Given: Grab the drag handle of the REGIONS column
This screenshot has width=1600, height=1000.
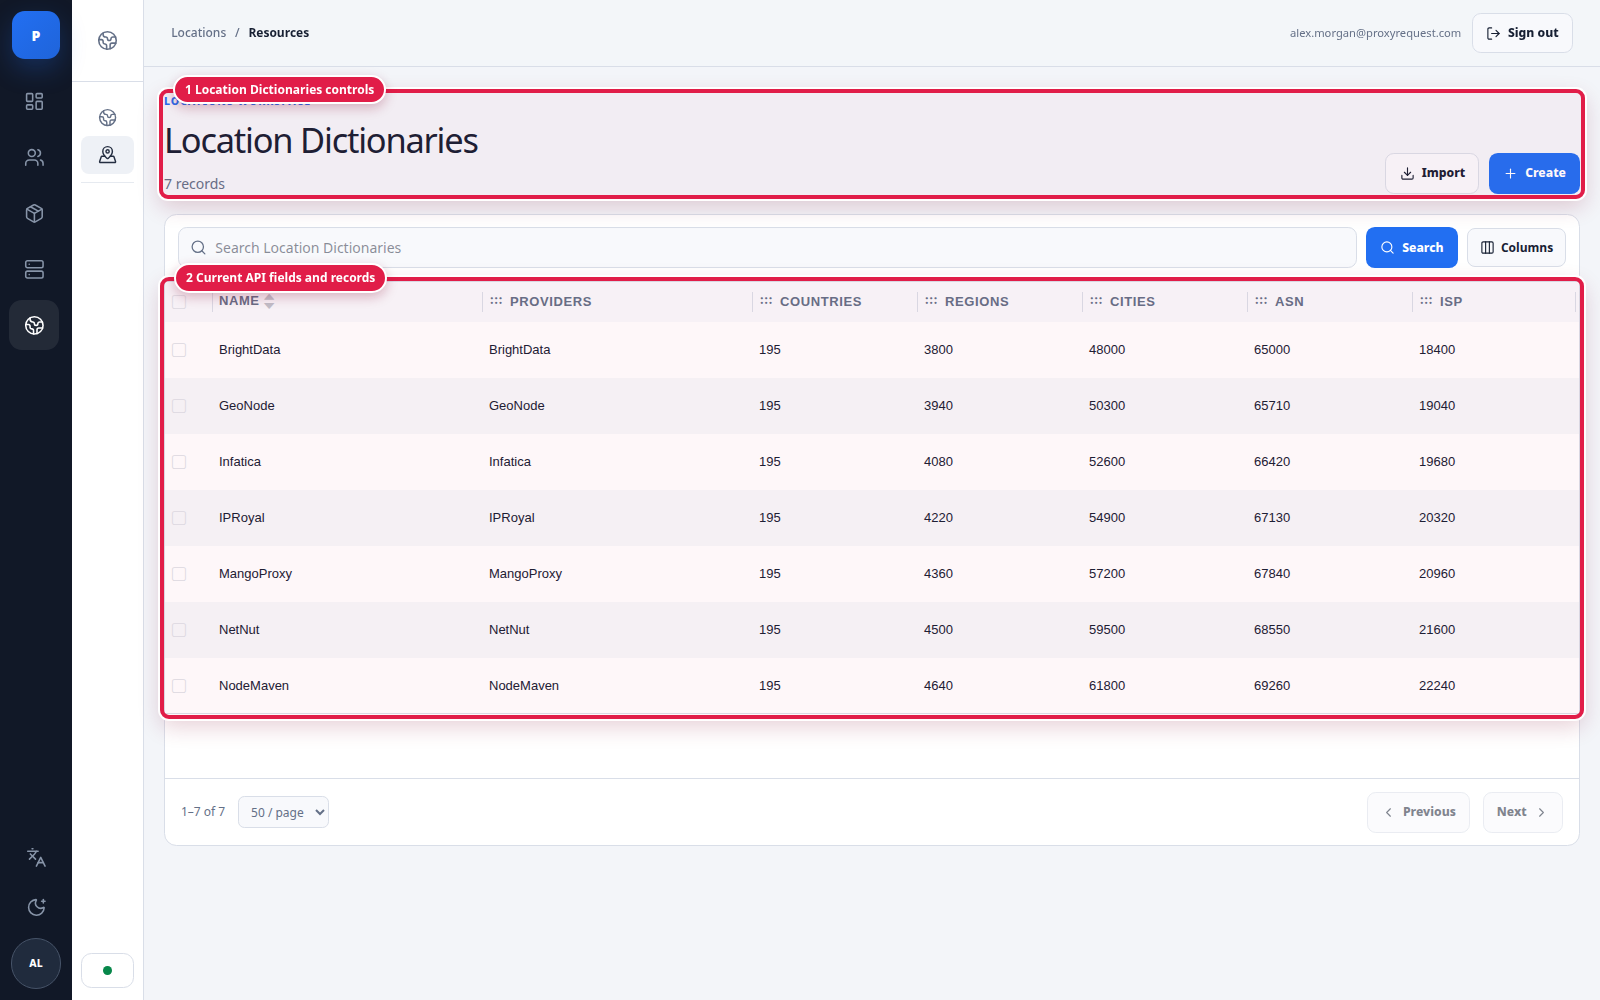Looking at the screenshot, I should point(931,301).
